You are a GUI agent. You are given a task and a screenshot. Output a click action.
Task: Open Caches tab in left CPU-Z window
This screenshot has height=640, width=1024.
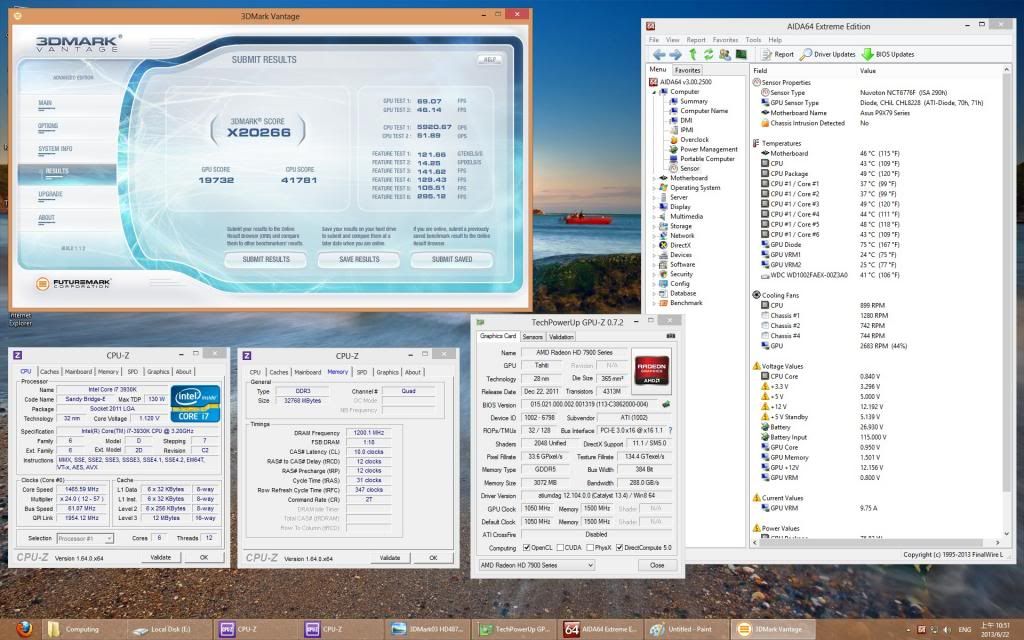[x=50, y=372]
